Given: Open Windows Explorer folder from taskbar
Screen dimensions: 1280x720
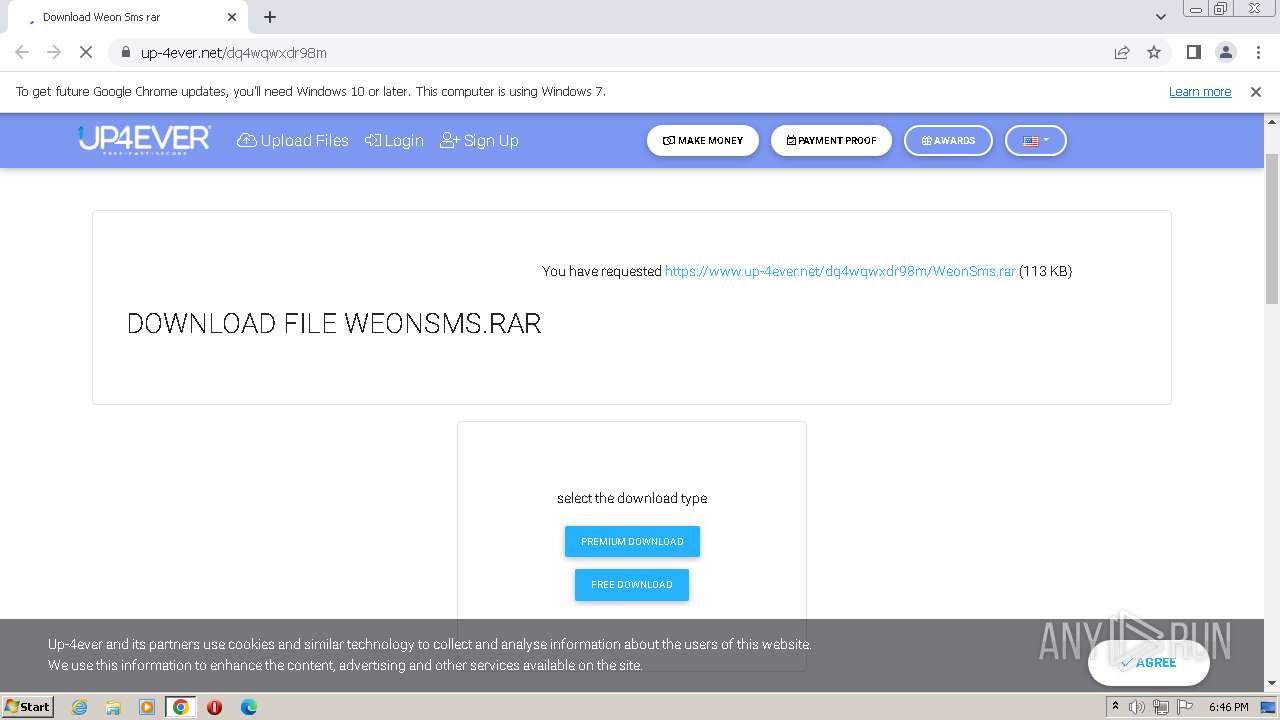Looking at the screenshot, I should [x=113, y=707].
